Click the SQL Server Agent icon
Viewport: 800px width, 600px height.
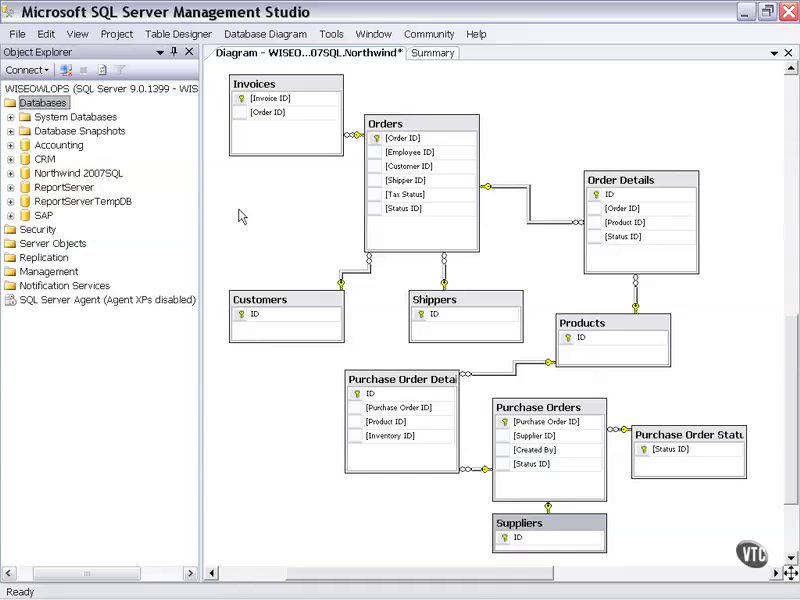10,300
